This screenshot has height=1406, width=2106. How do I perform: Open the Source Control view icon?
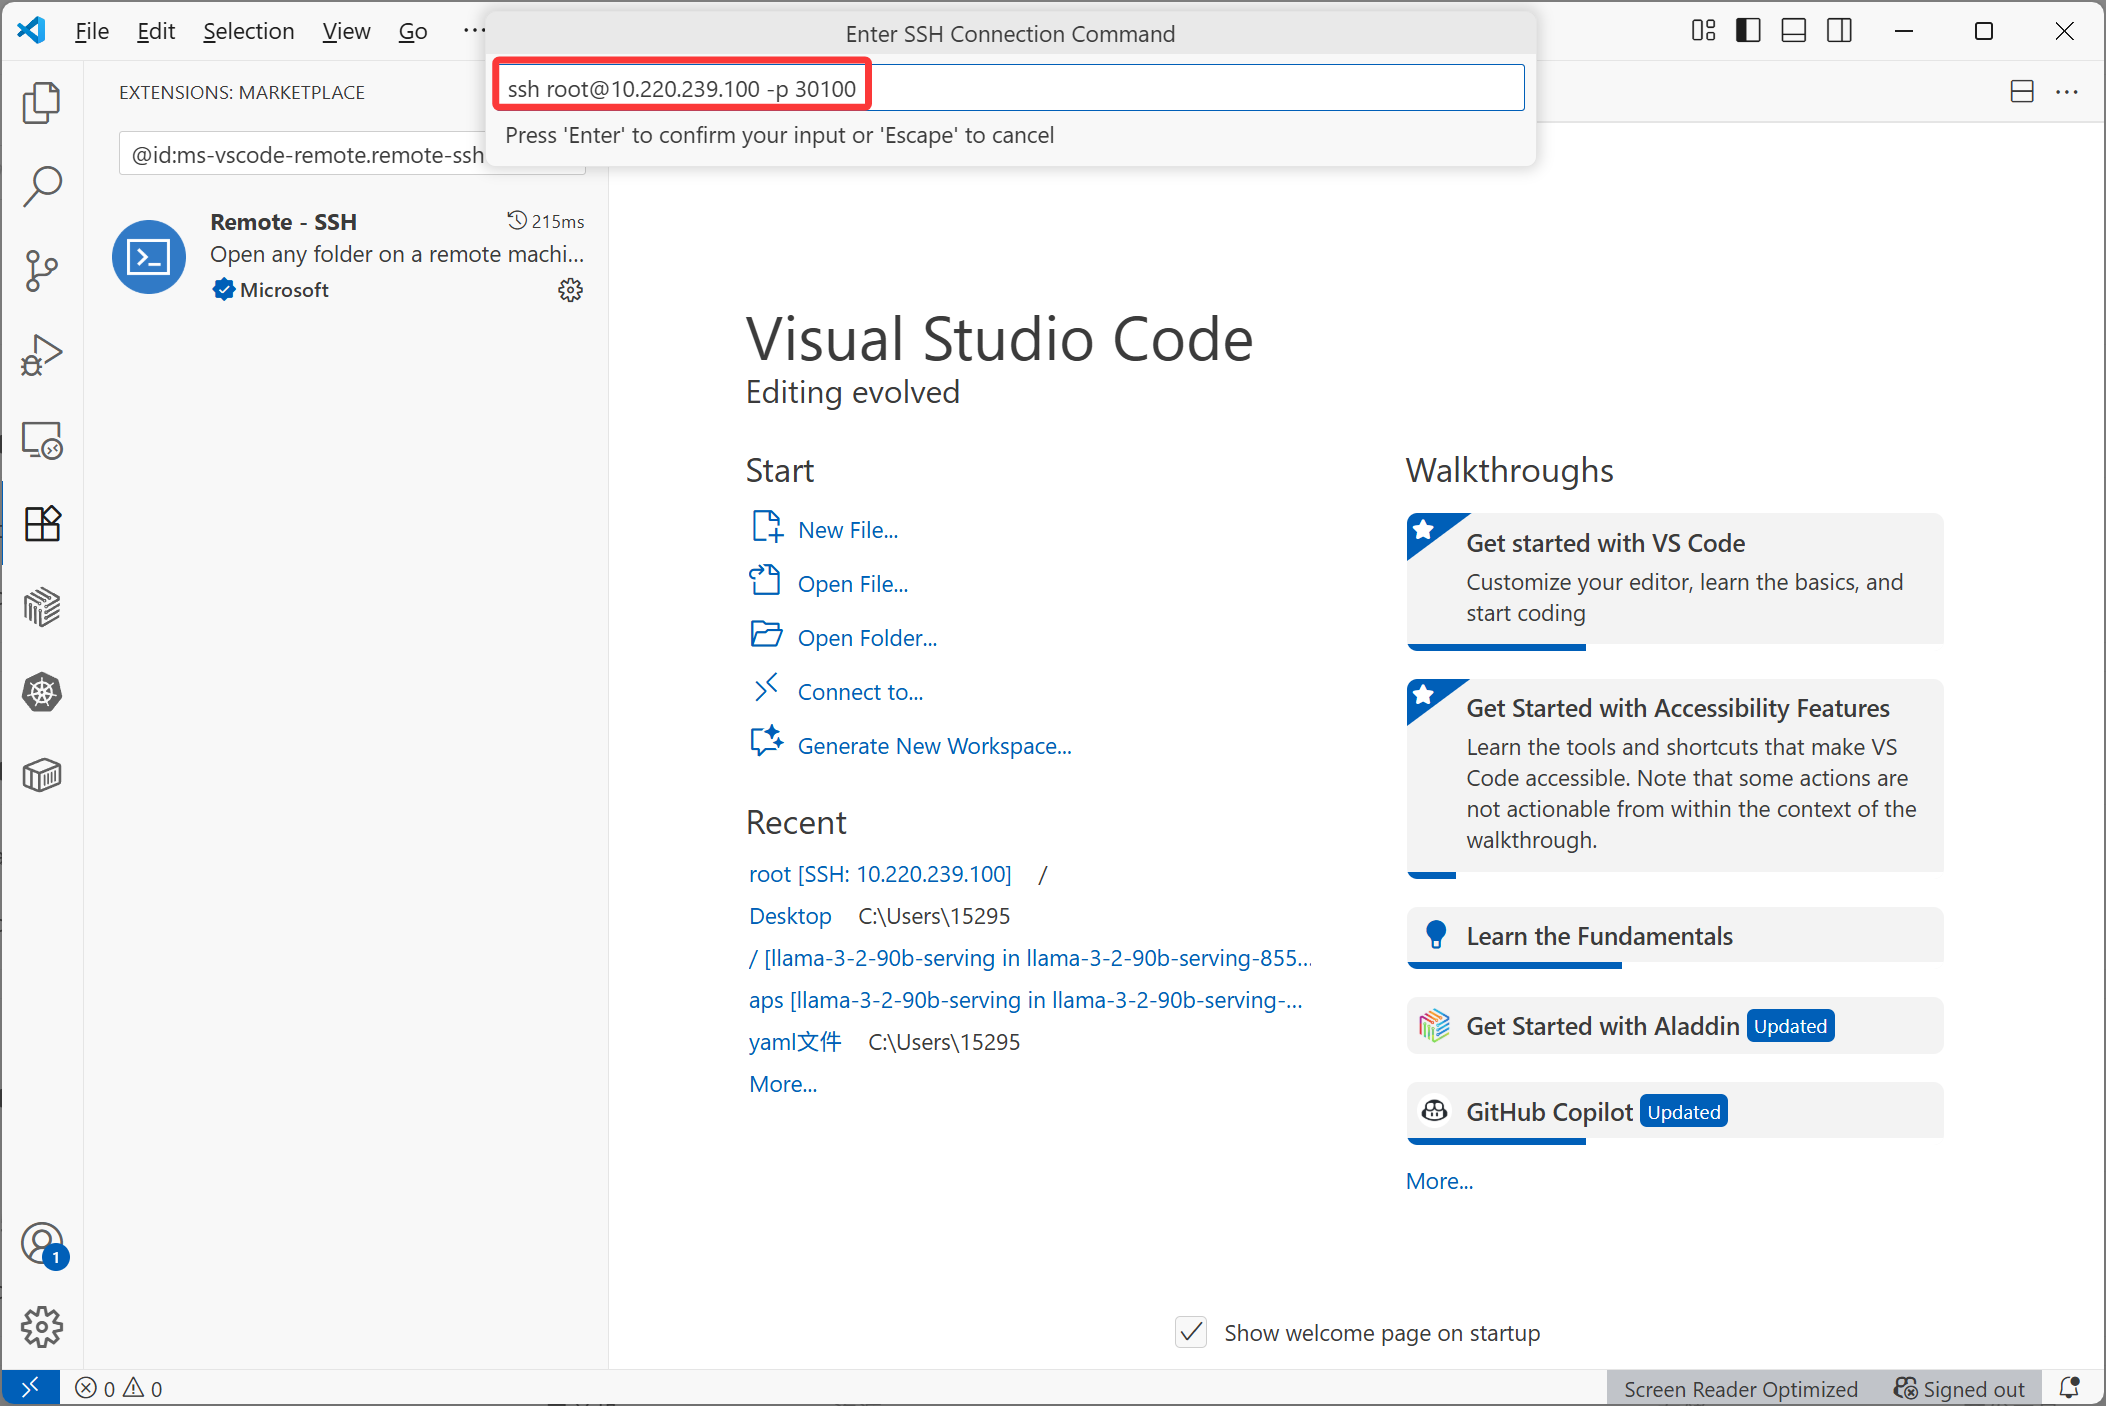(42, 270)
